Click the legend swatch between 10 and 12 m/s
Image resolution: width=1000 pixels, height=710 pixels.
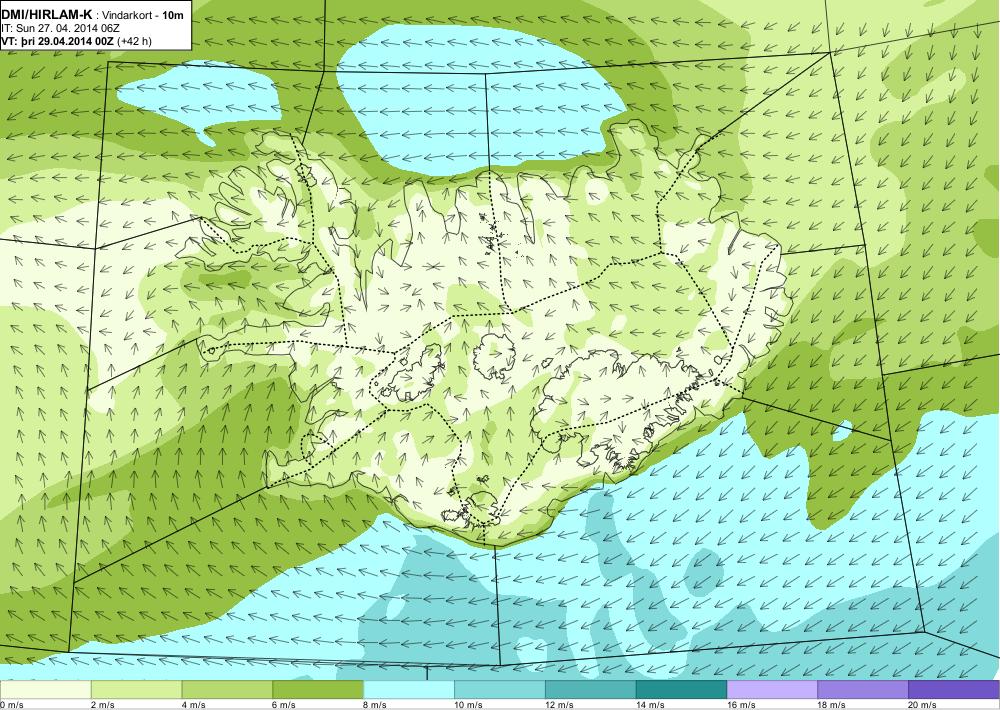click(499, 690)
